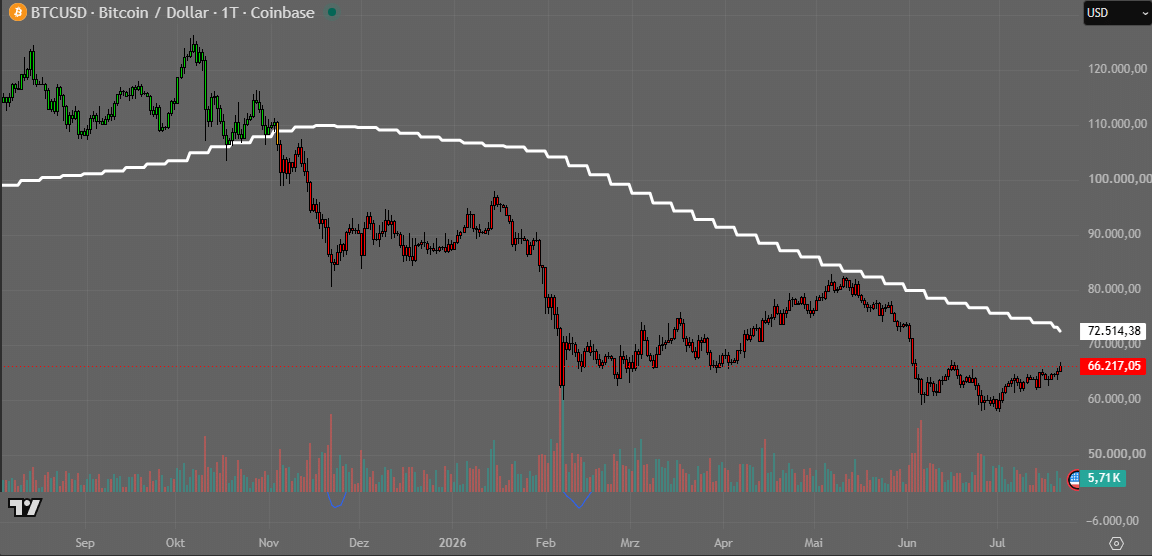Click the Jul label on time axis
The width and height of the screenshot is (1153, 557).
click(996, 544)
